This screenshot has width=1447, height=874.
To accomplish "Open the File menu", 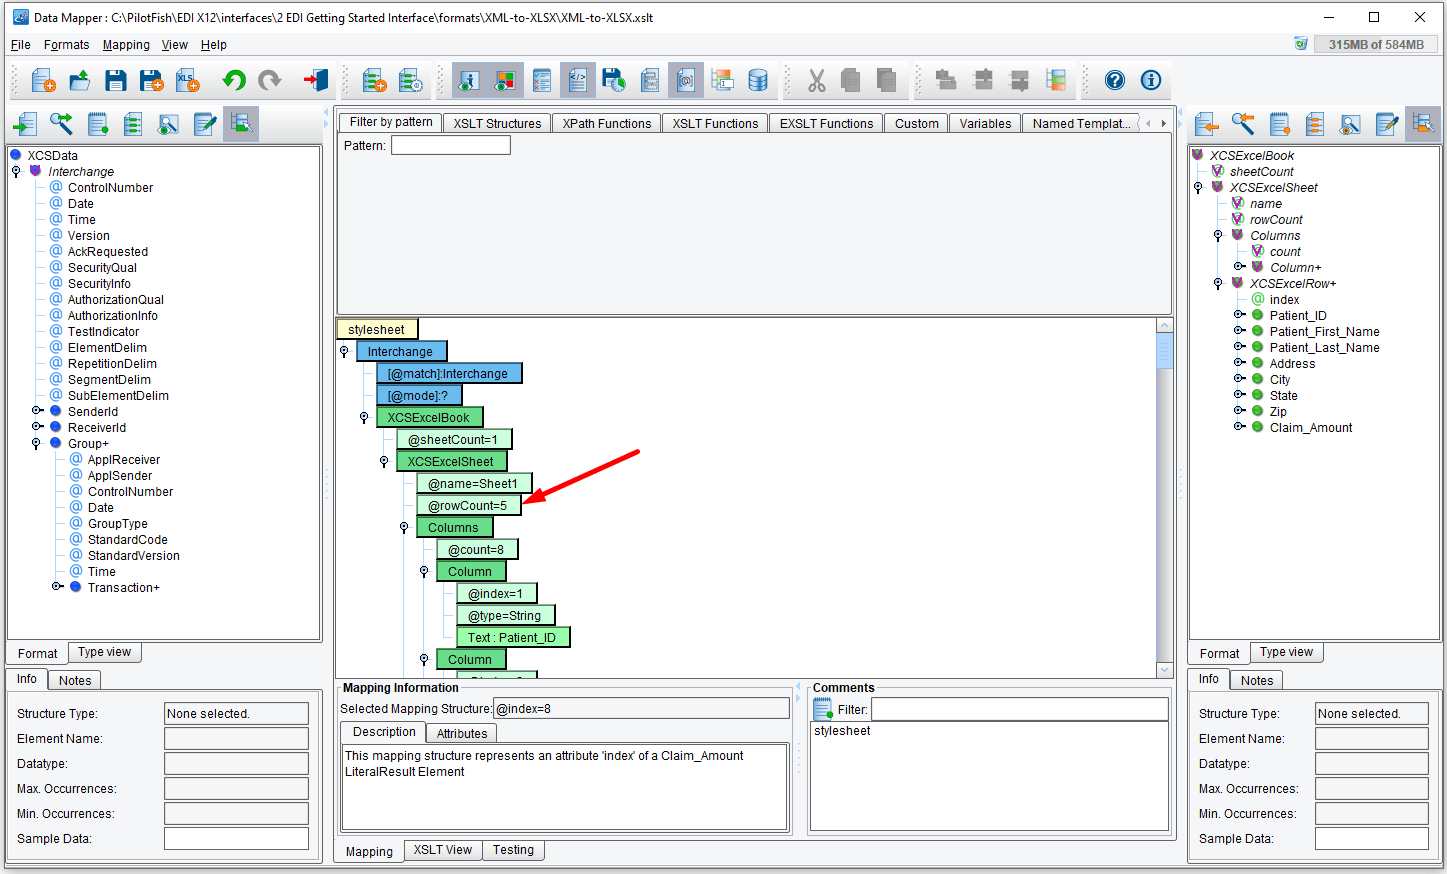I will tap(20, 45).
